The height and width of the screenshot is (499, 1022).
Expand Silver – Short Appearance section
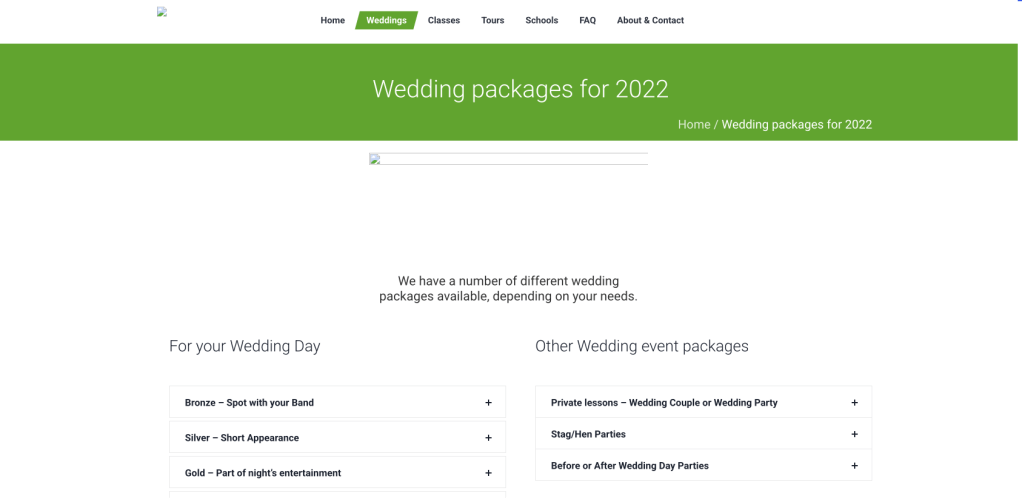(x=241, y=438)
